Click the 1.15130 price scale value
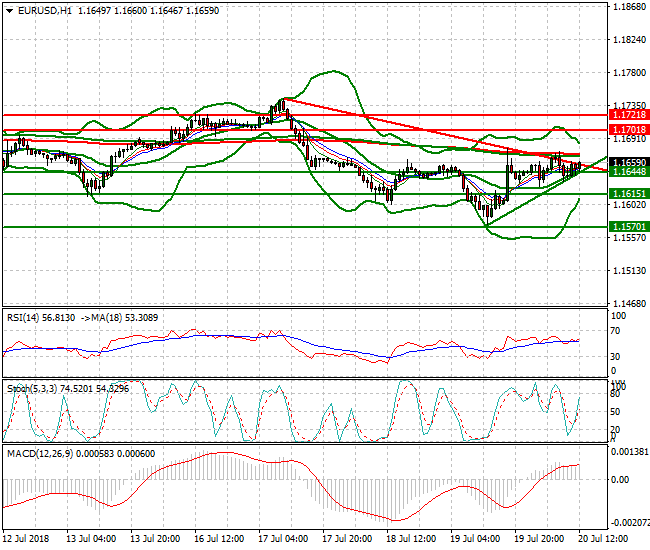Viewport: 650px width, 550px height. pos(630,271)
